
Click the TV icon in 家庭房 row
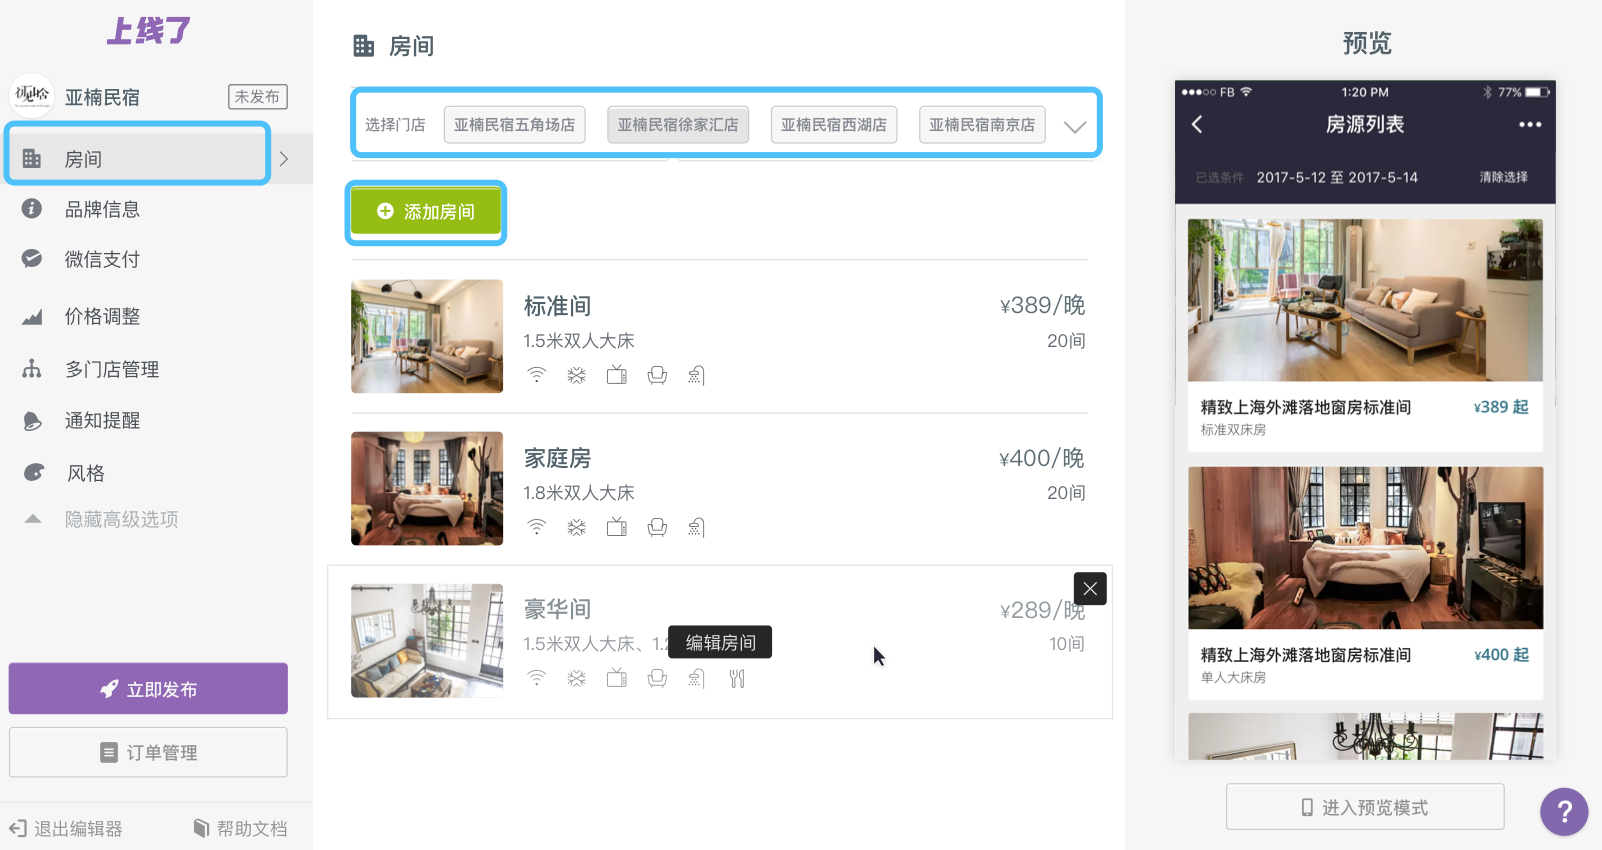point(617,527)
